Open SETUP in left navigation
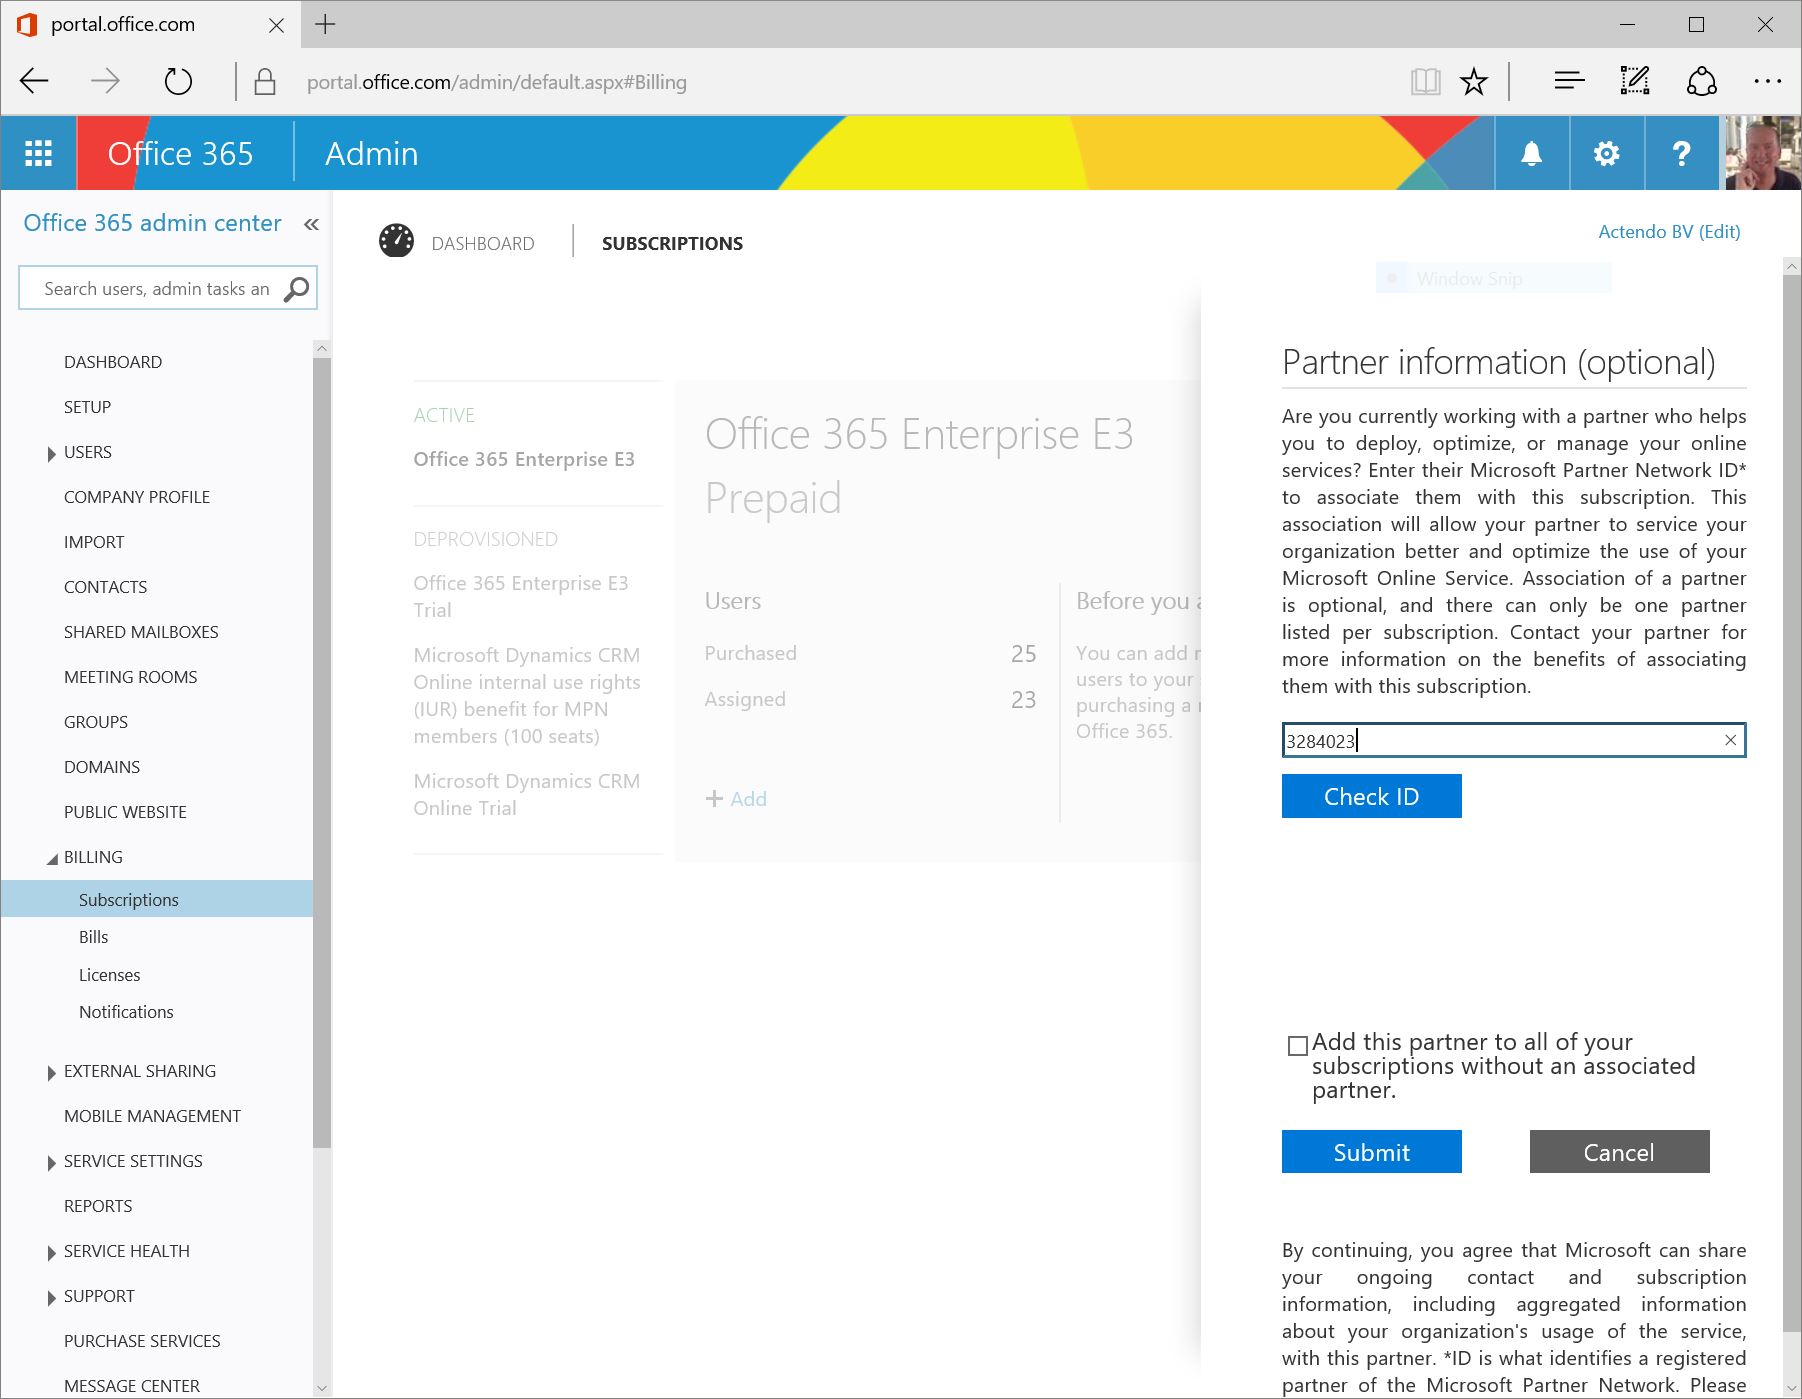 pyautogui.click(x=88, y=407)
